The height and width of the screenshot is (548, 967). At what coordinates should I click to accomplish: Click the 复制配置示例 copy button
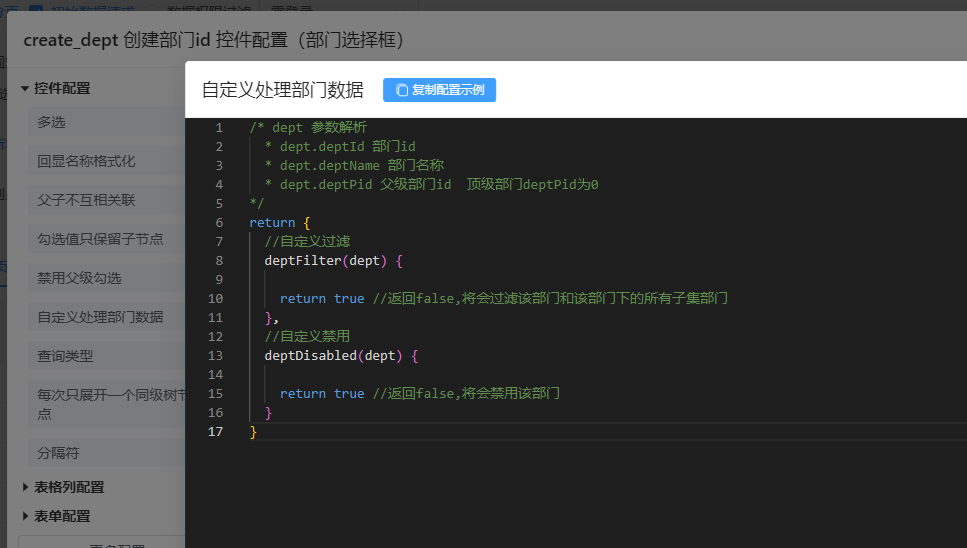[x=439, y=90]
